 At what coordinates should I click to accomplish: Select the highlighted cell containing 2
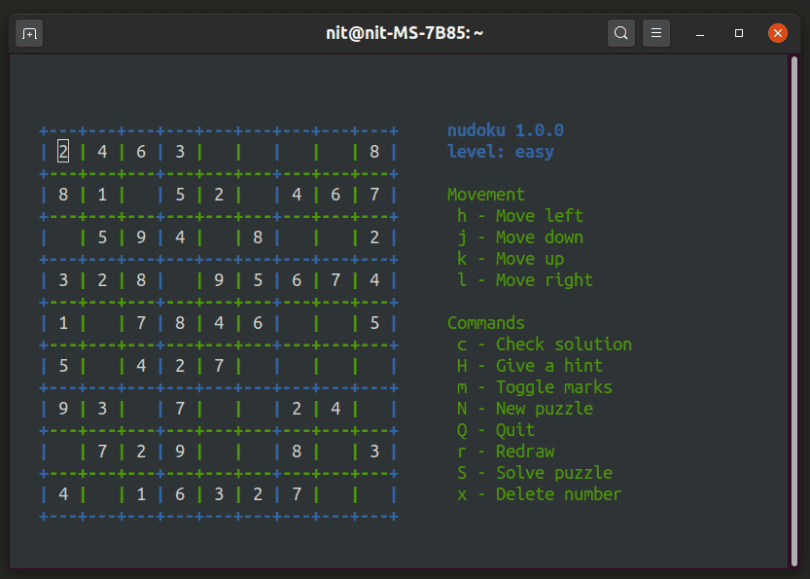pyautogui.click(x=62, y=151)
